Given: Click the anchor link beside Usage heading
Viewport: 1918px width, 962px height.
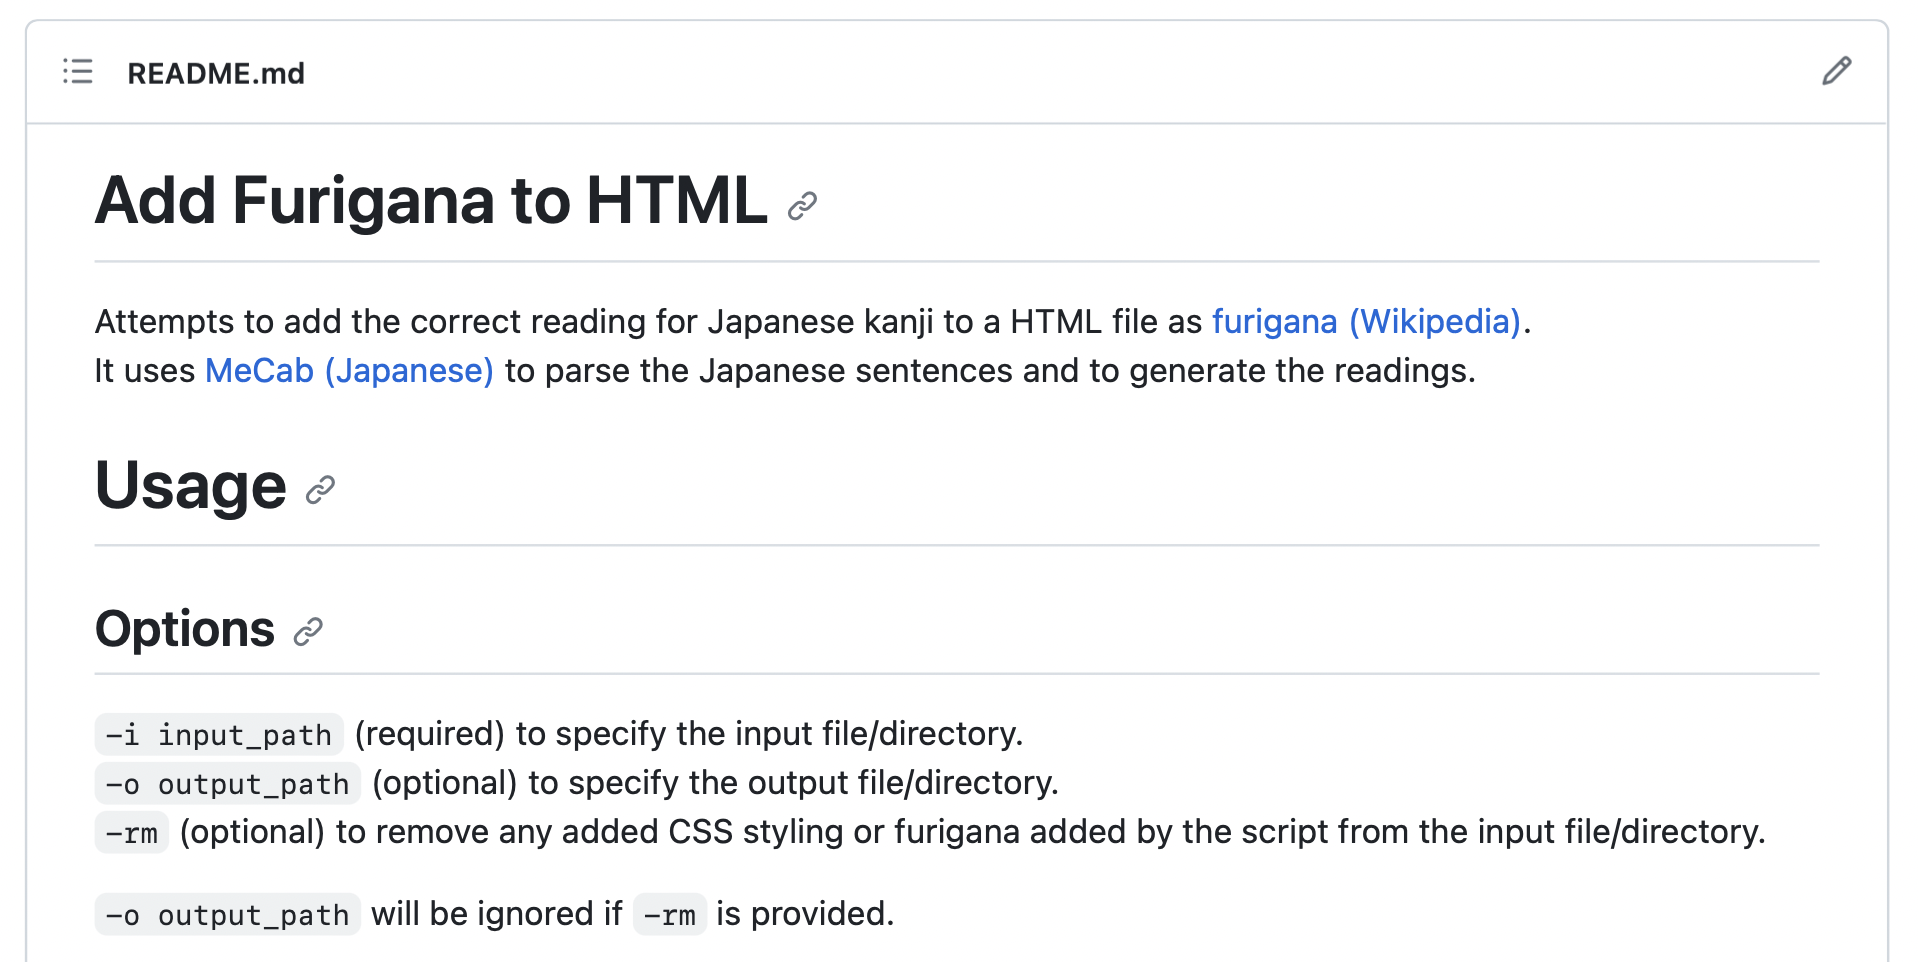Looking at the screenshot, I should [x=319, y=491].
